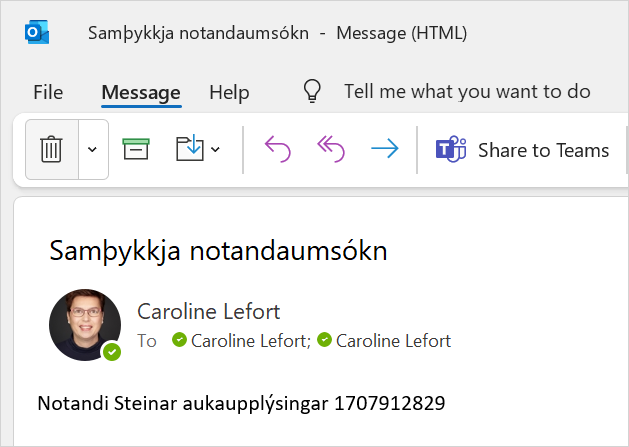629x447 pixels.
Task: Select the Reply All arrow
Action: 330,150
